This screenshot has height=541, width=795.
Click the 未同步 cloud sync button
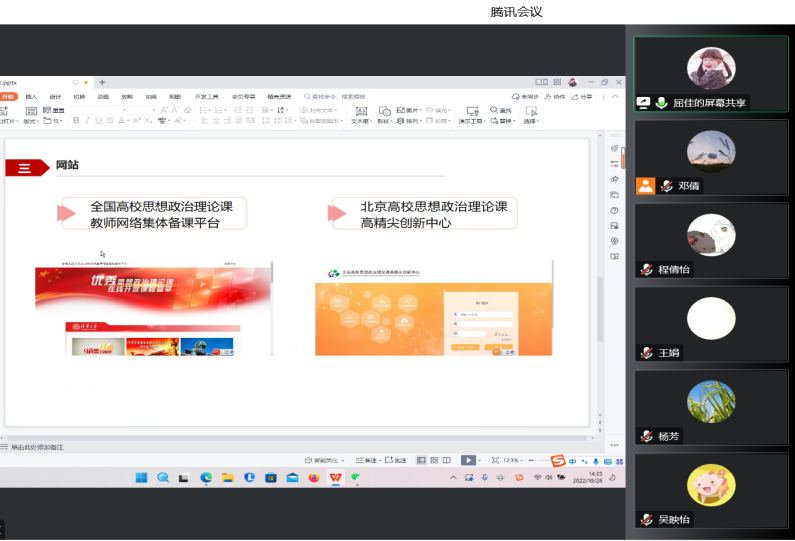[x=525, y=96]
